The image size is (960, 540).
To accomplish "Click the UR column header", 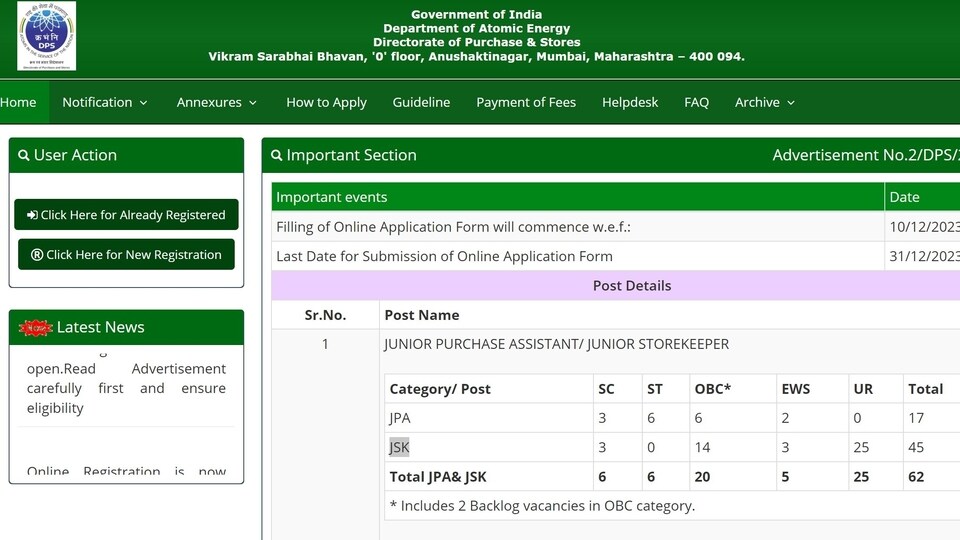I will coord(863,389).
